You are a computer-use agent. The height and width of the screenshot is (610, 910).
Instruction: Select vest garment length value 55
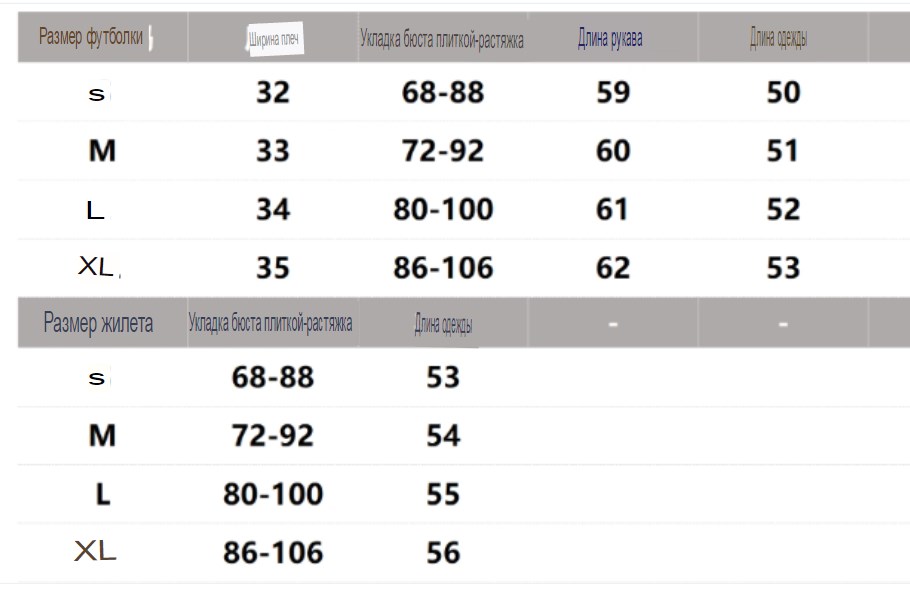click(443, 494)
